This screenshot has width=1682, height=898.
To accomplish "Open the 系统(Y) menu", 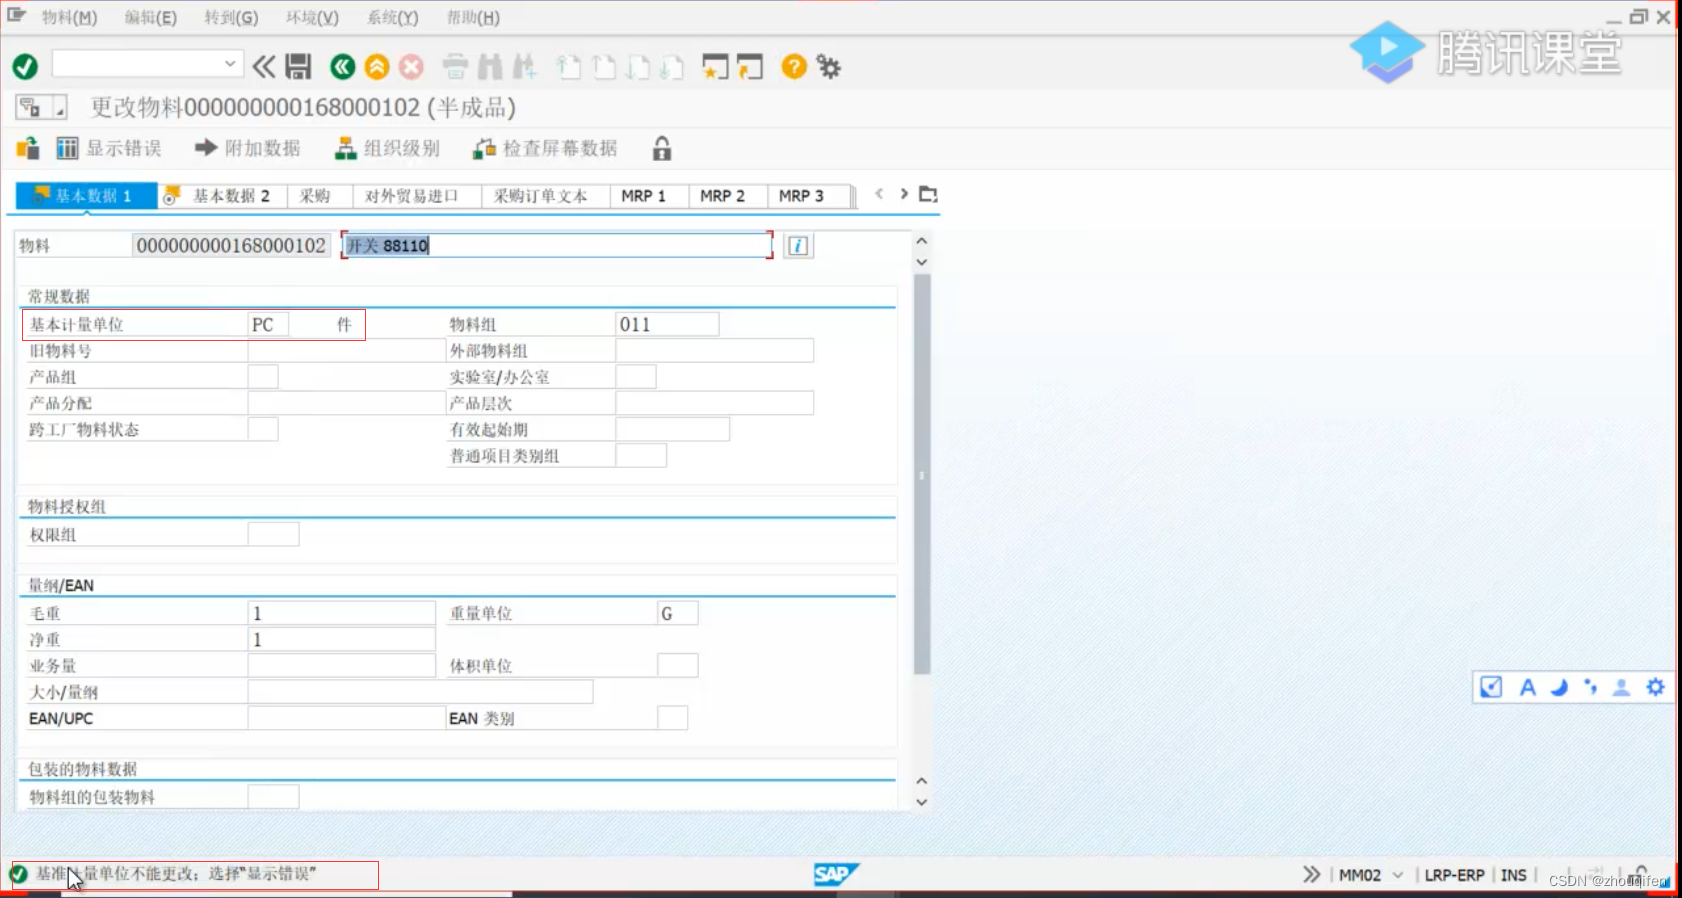I will point(392,17).
